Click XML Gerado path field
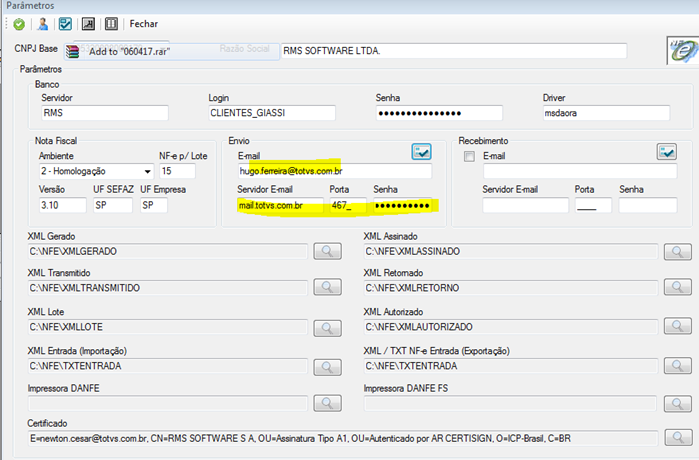Screen dimensions: 699x460 (x=168, y=251)
